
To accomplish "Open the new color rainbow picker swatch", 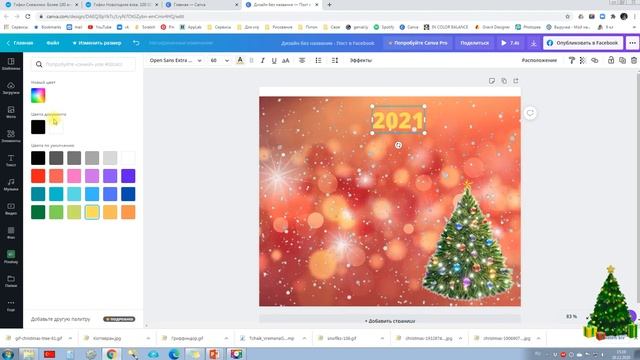I will (38, 96).
